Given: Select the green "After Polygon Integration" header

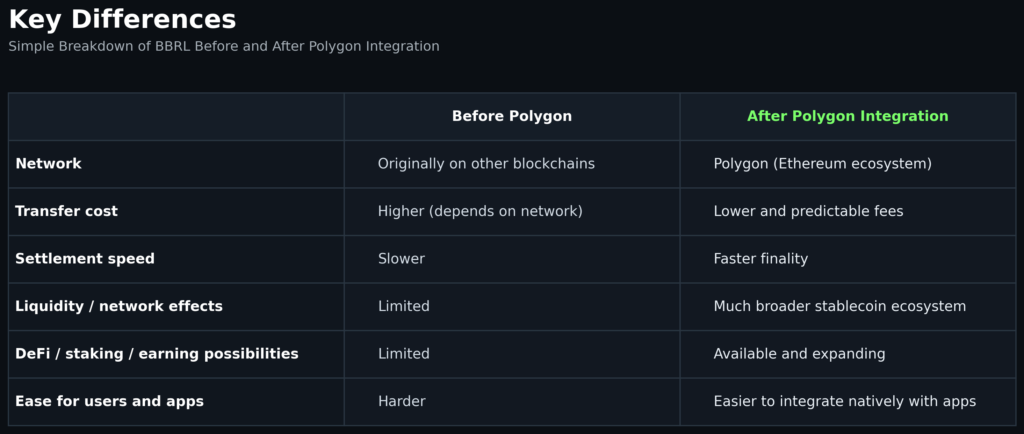Looking at the screenshot, I should pyautogui.click(x=847, y=116).
